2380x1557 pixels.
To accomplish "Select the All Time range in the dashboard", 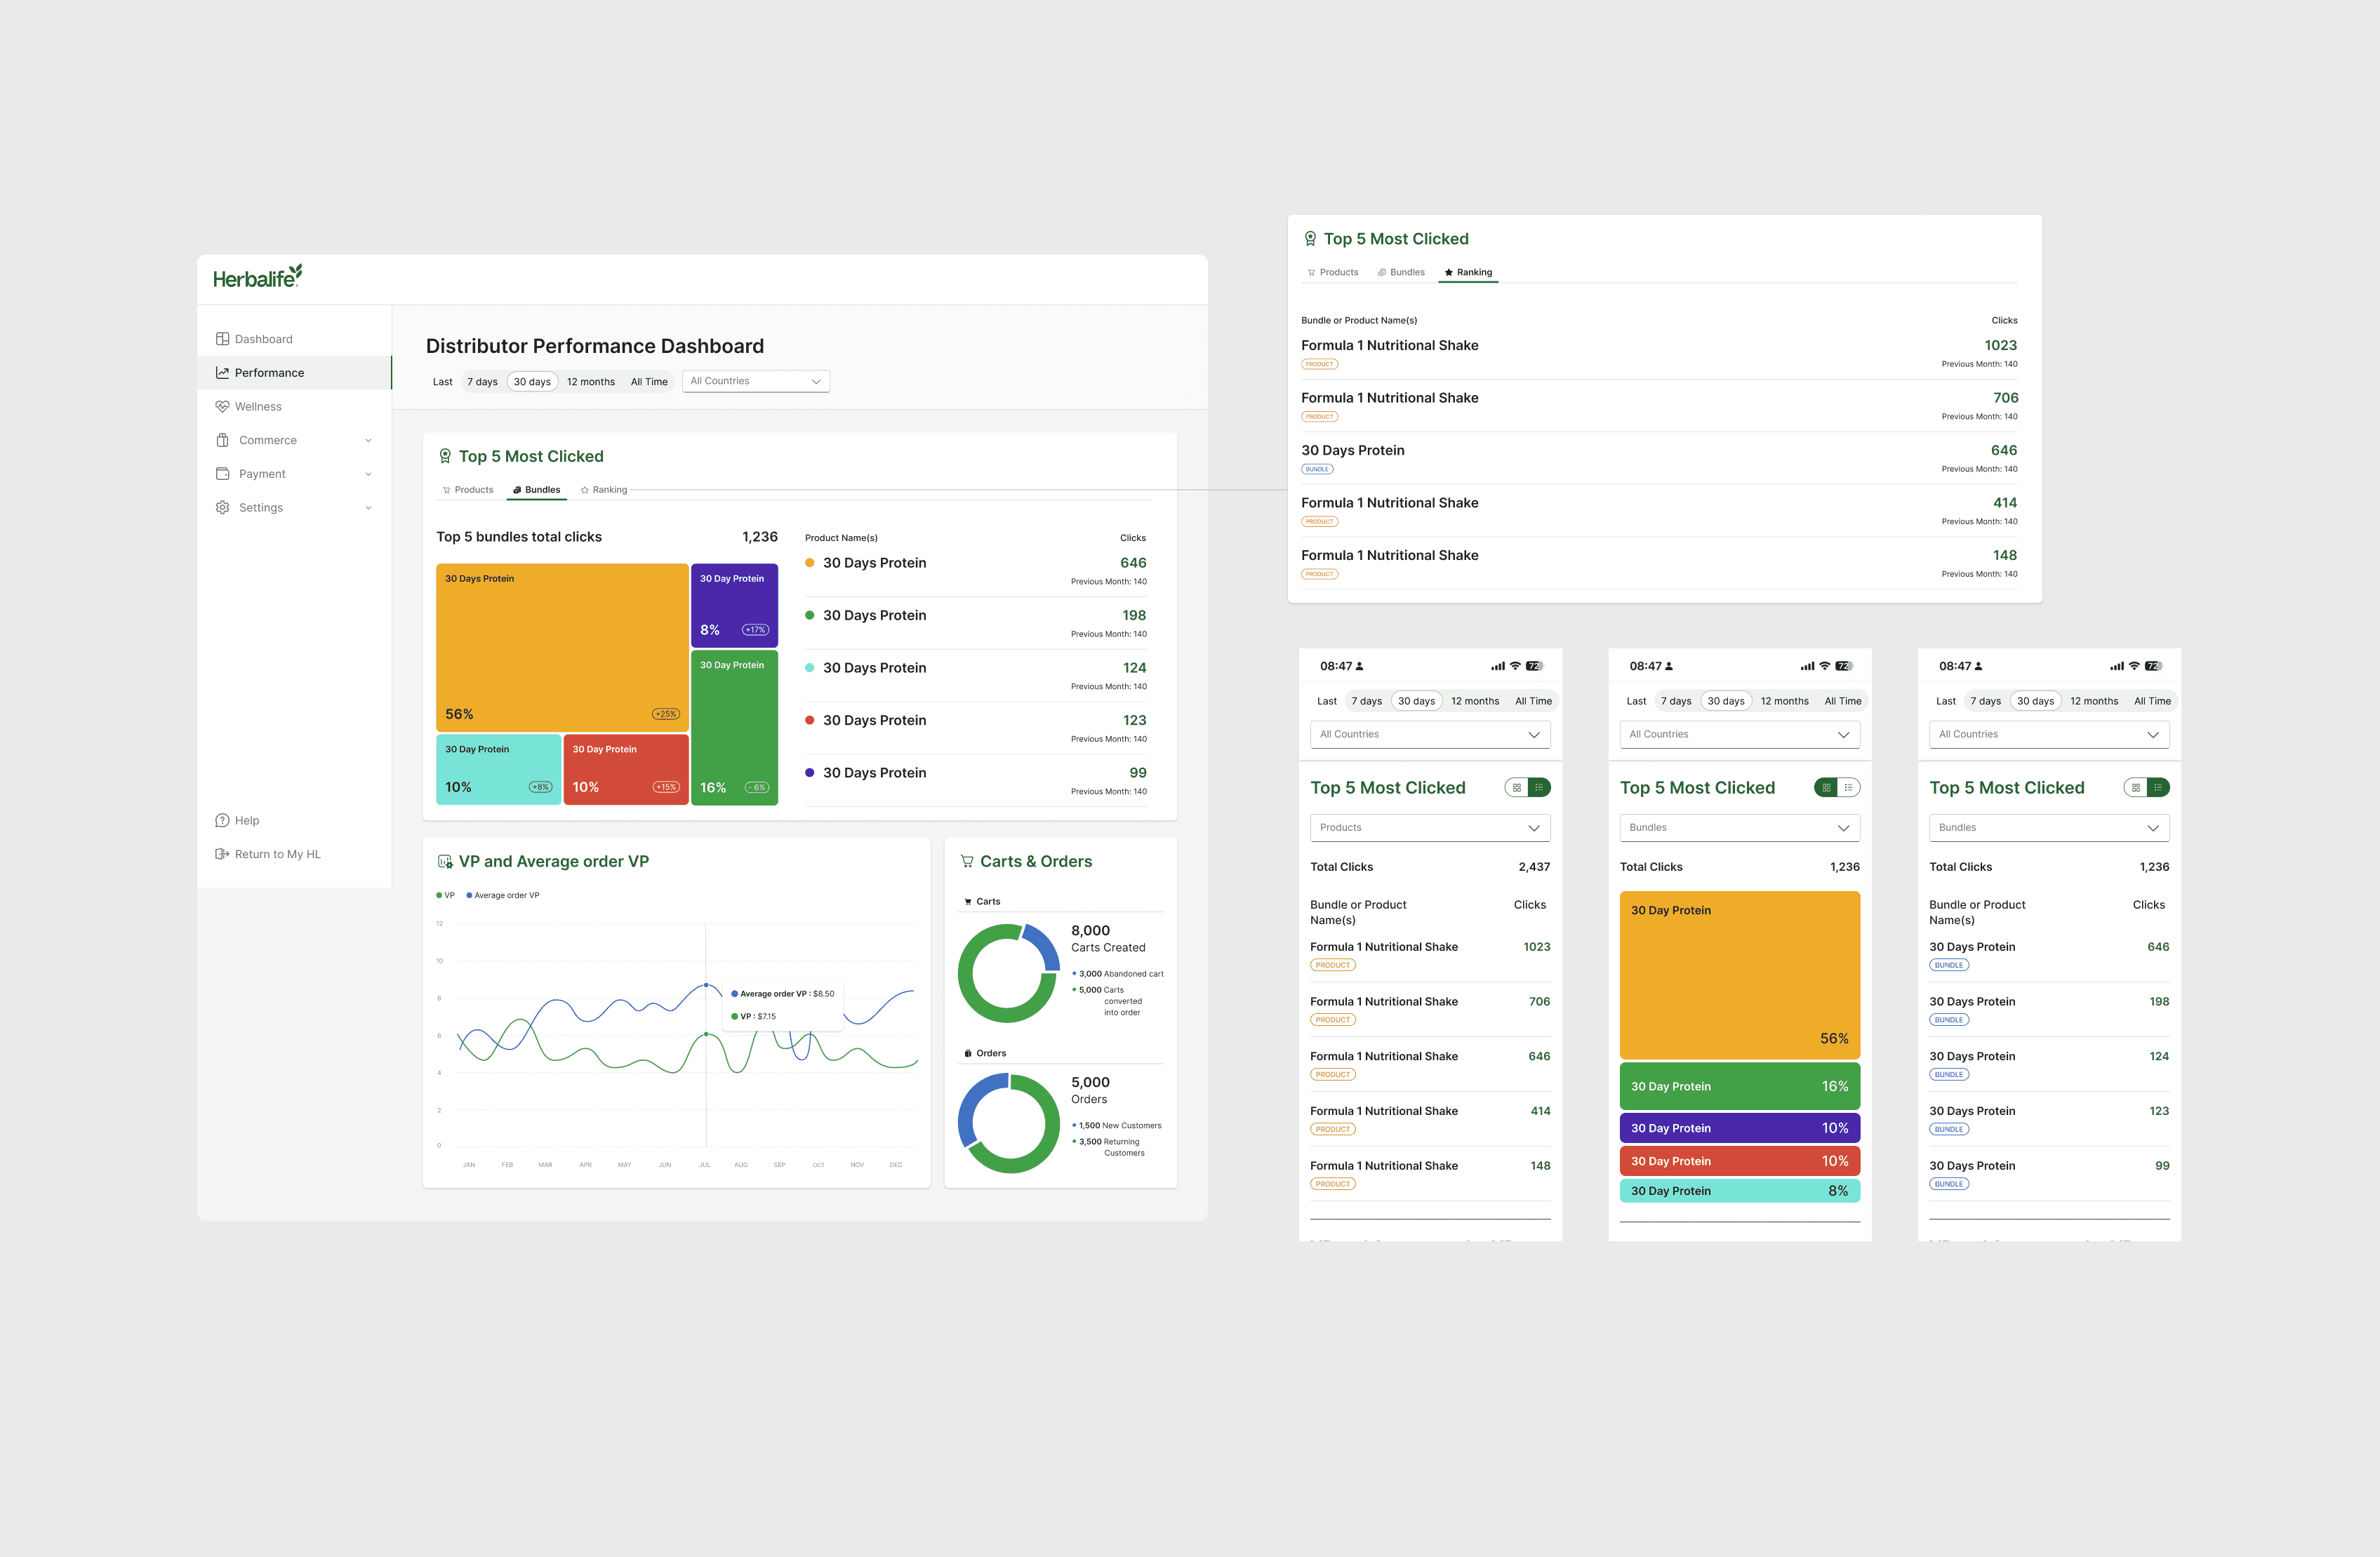I will [x=649, y=382].
